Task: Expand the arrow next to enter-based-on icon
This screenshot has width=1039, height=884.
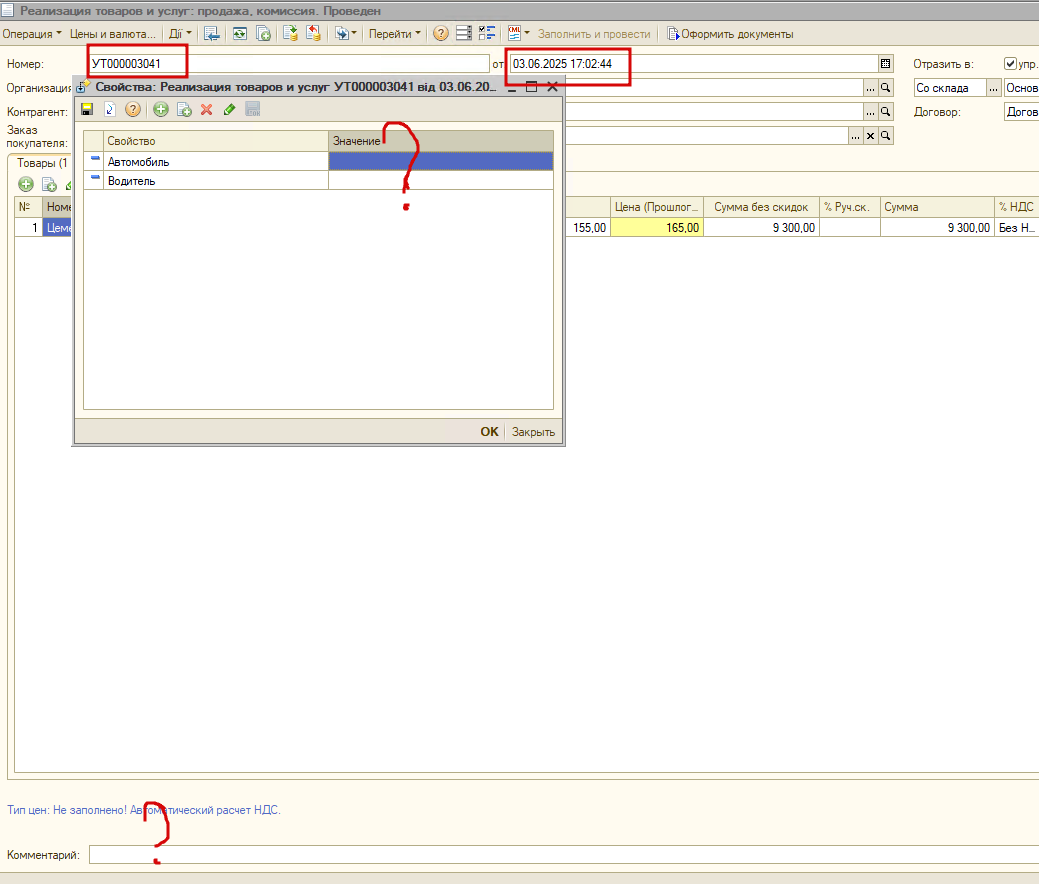Action: 354,33
